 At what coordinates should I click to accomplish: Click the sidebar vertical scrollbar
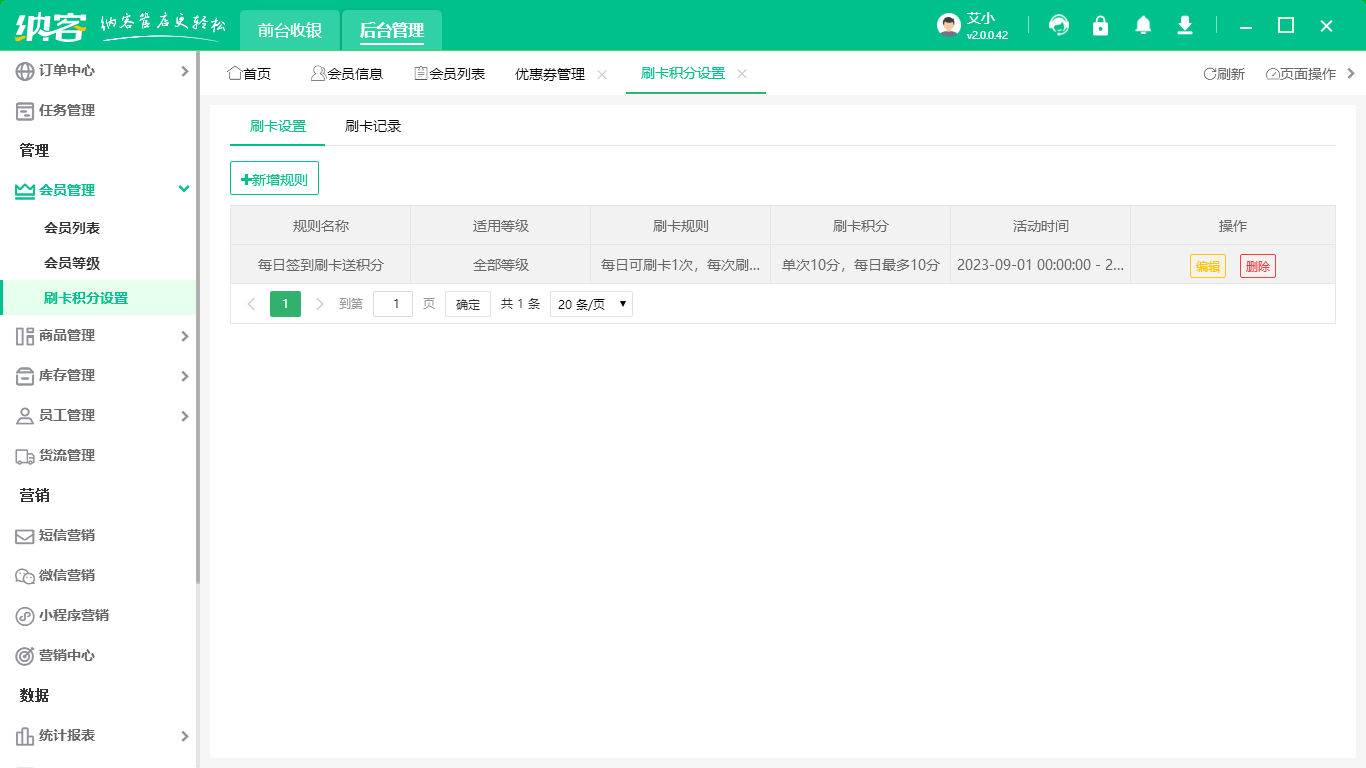tap(198, 320)
